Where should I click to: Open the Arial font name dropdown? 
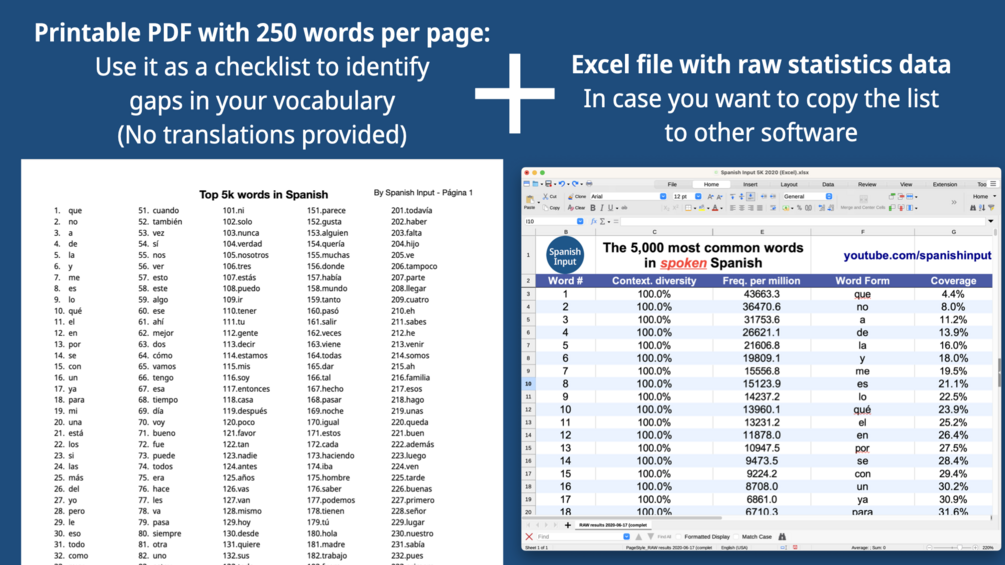[663, 197]
